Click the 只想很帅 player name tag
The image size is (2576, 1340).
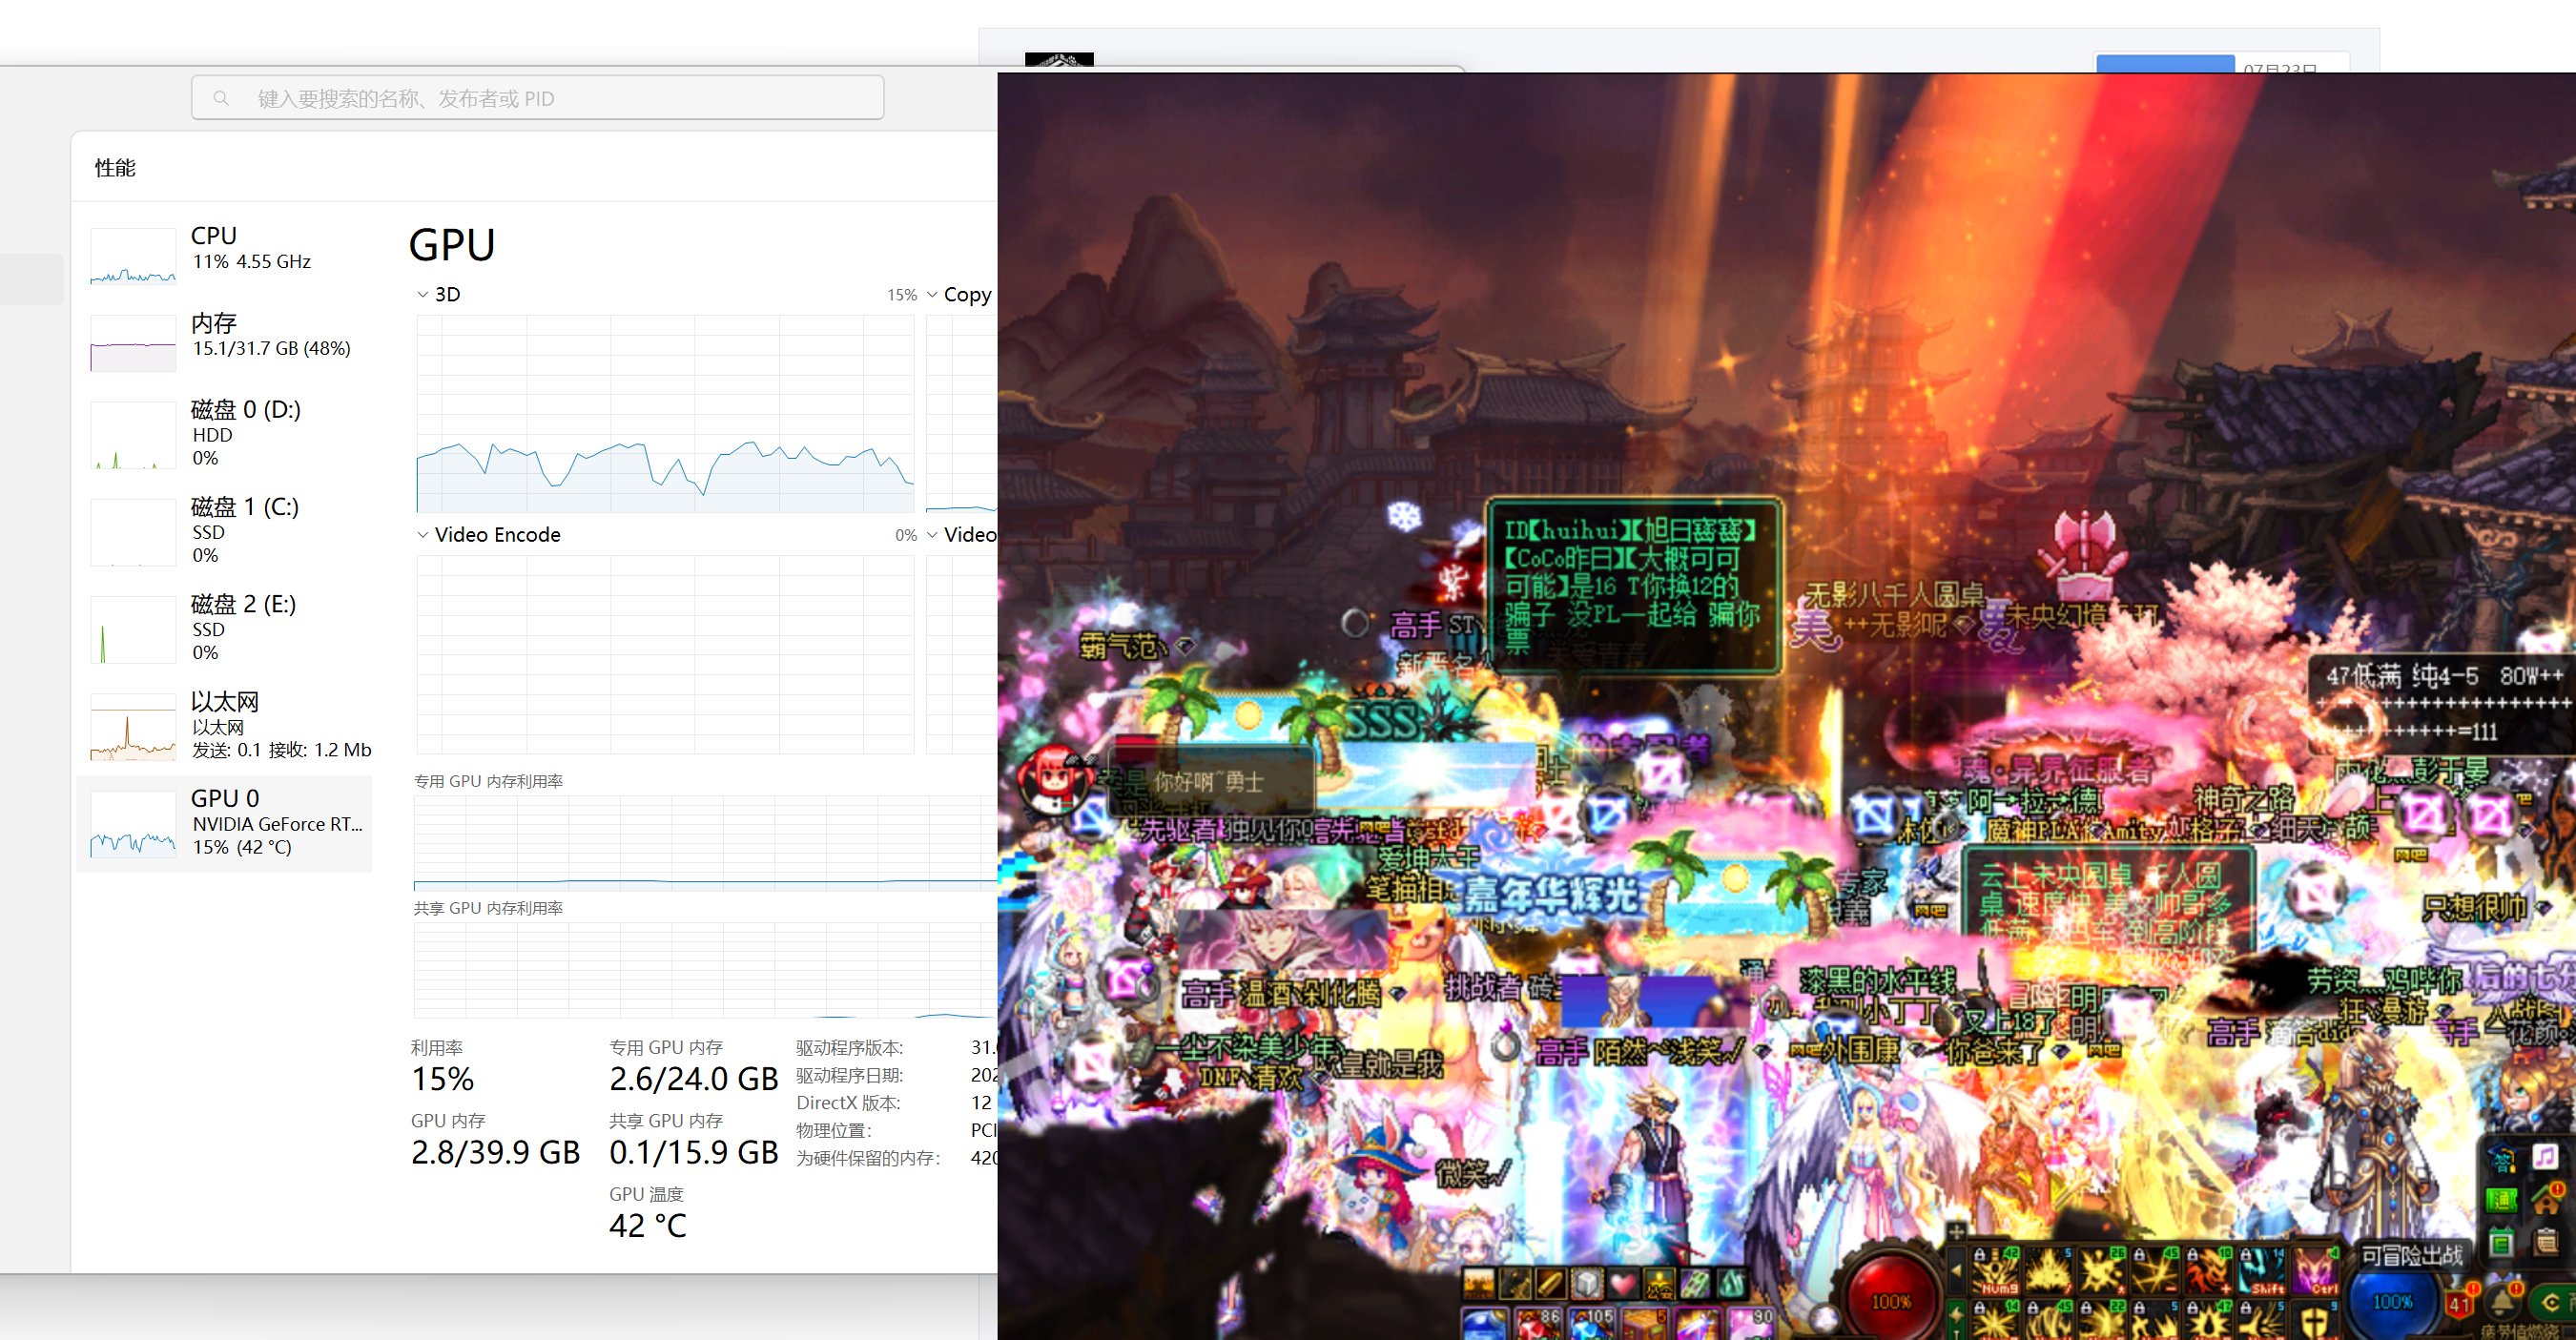tap(2474, 907)
